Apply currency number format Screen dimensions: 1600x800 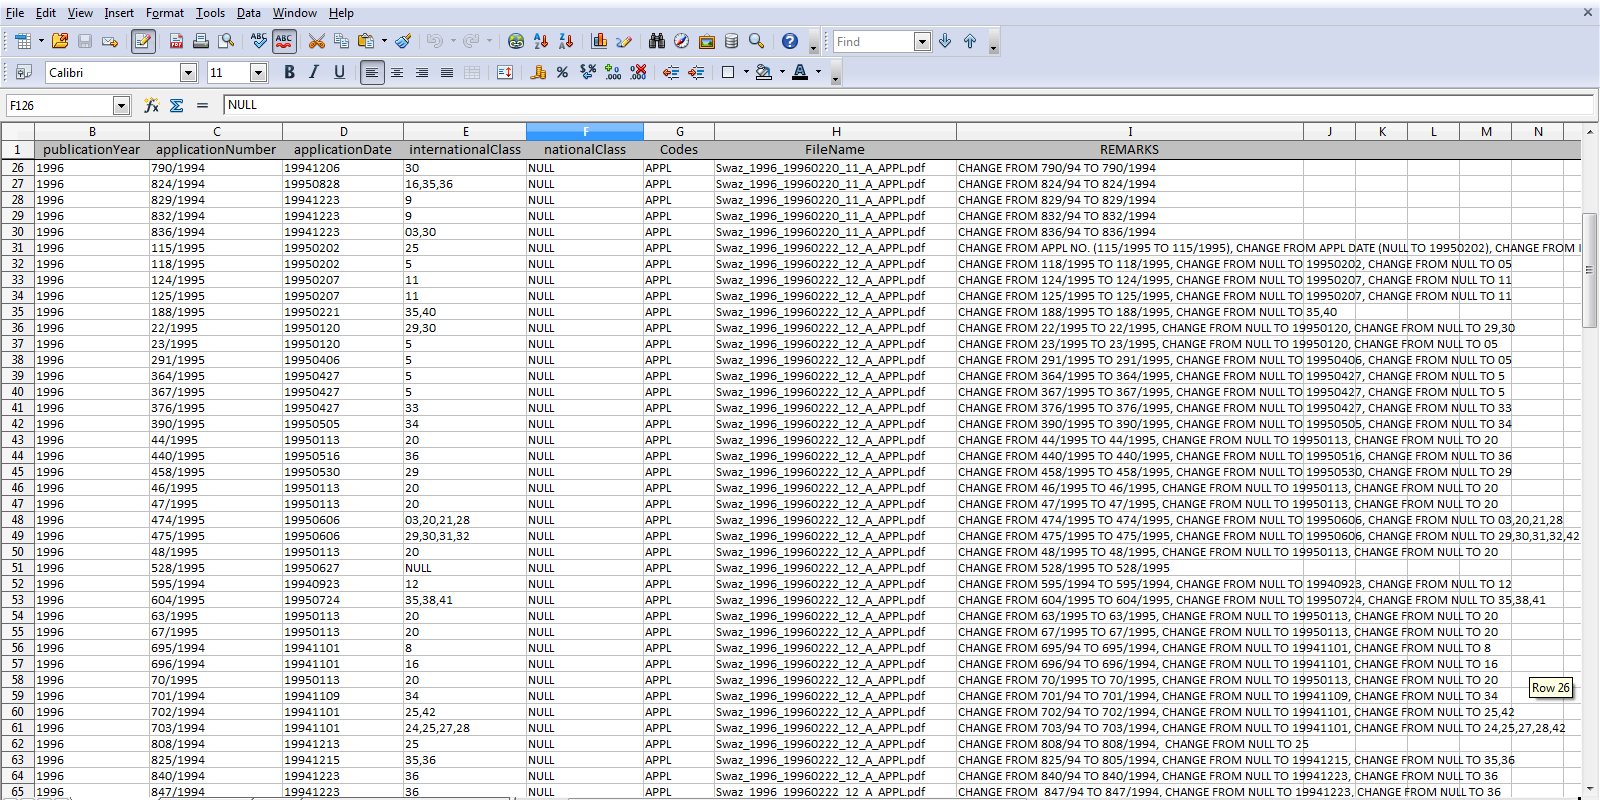pyautogui.click(x=538, y=72)
